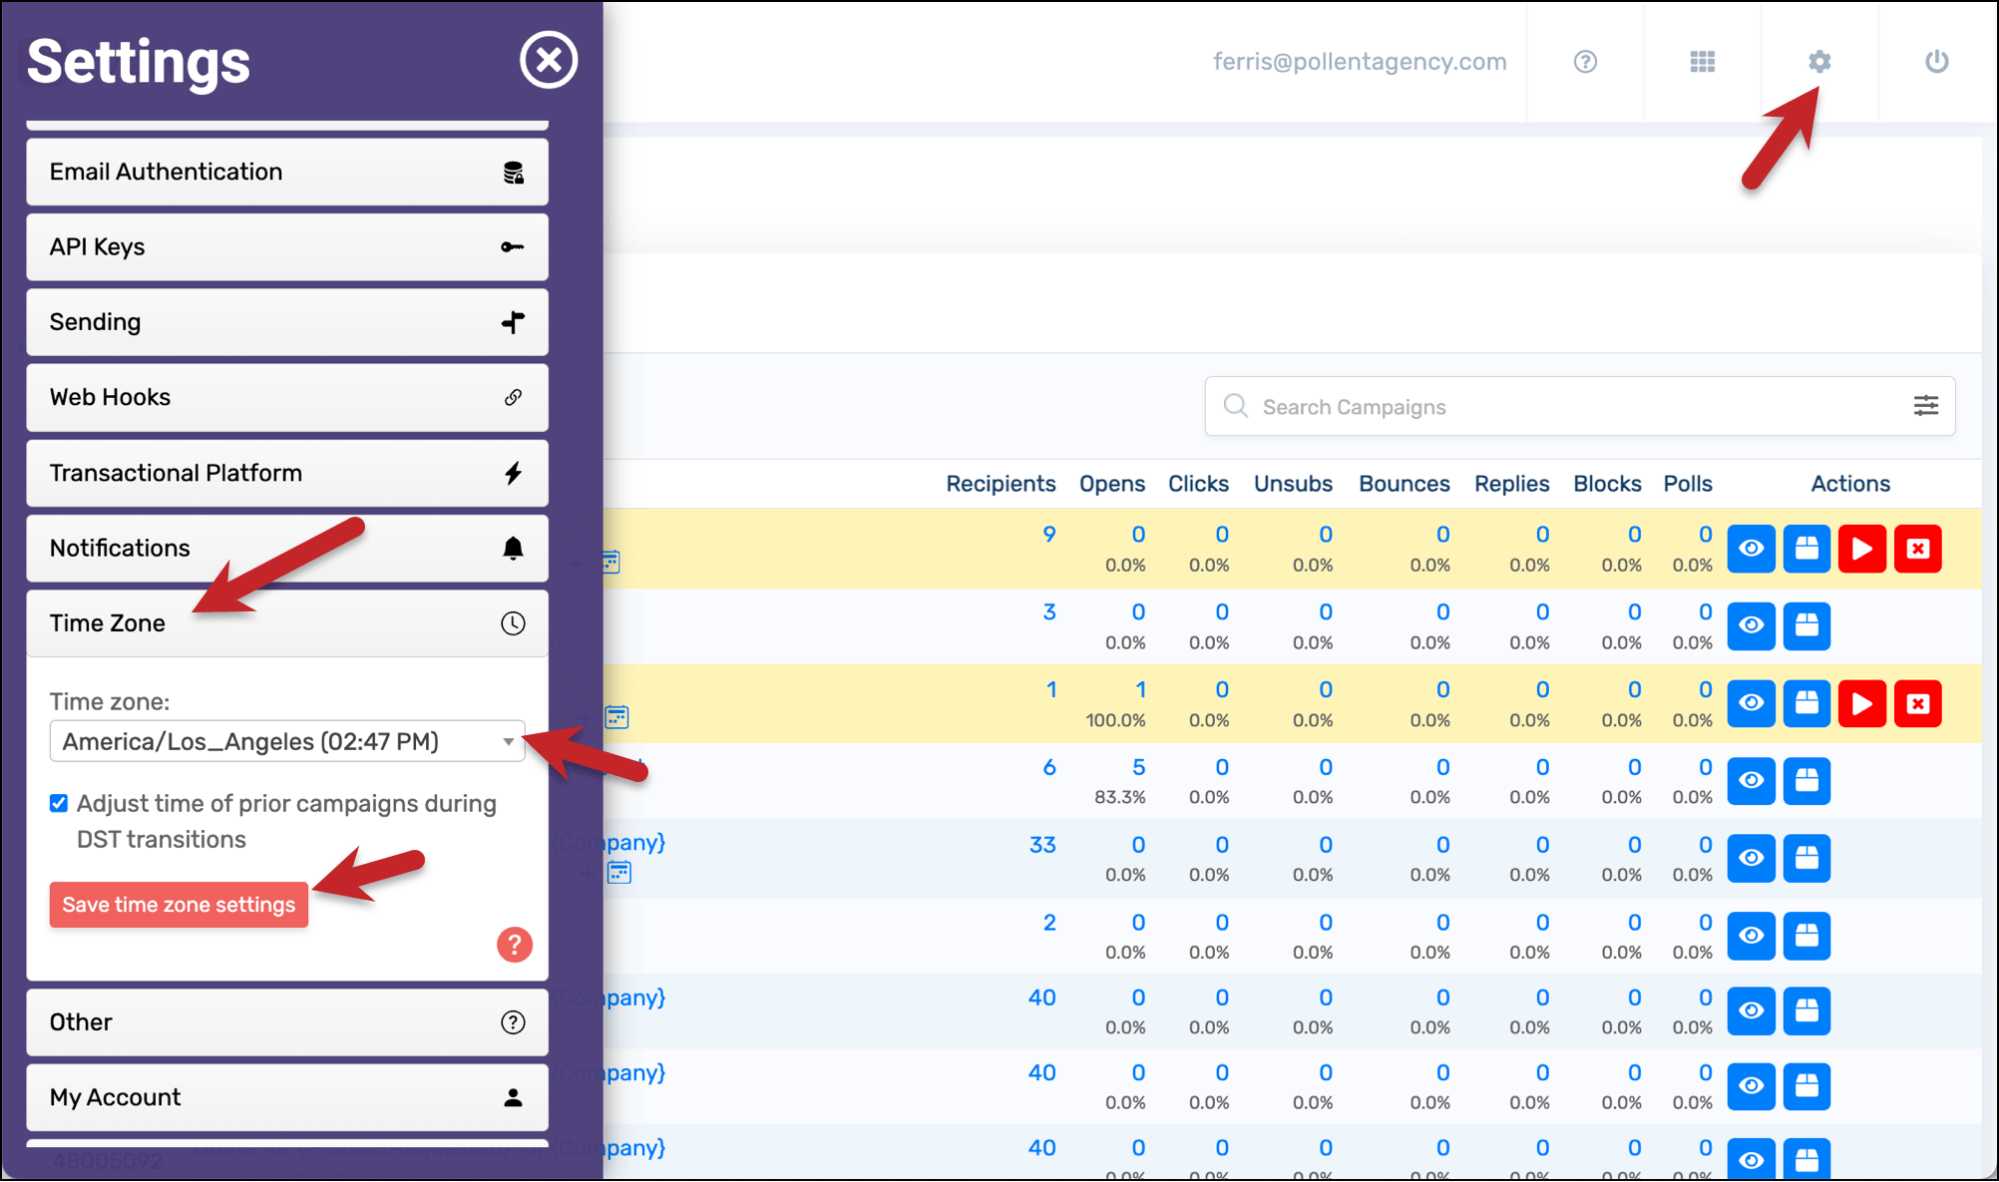Expand the Sending settings section

click(x=287, y=322)
